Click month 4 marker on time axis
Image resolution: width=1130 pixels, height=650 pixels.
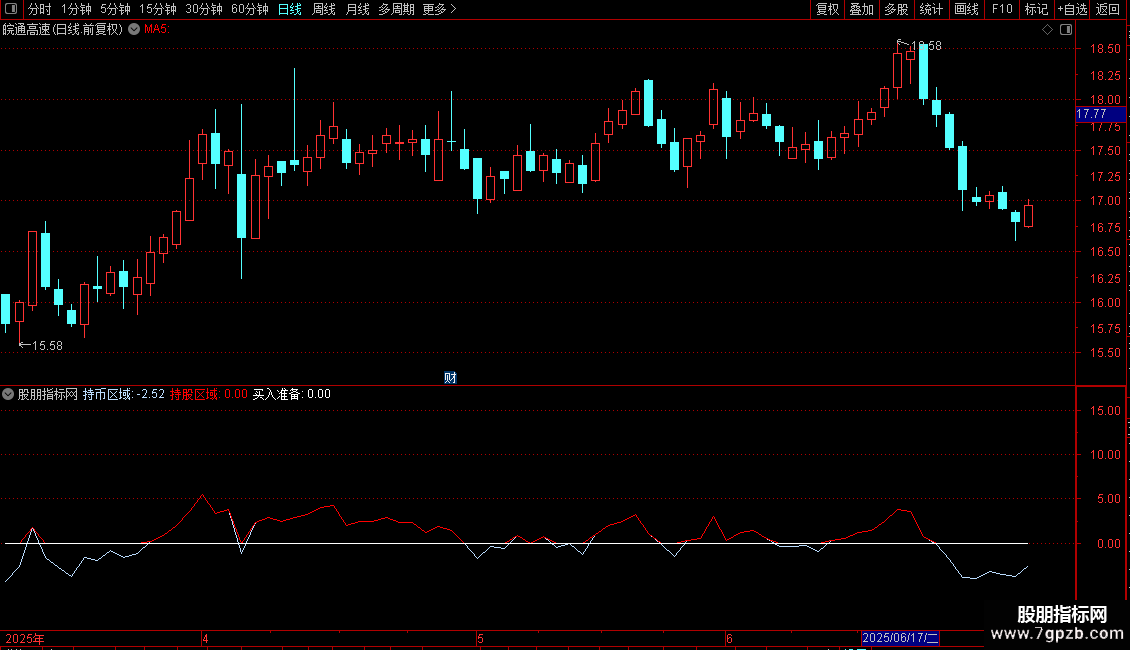coord(205,638)
